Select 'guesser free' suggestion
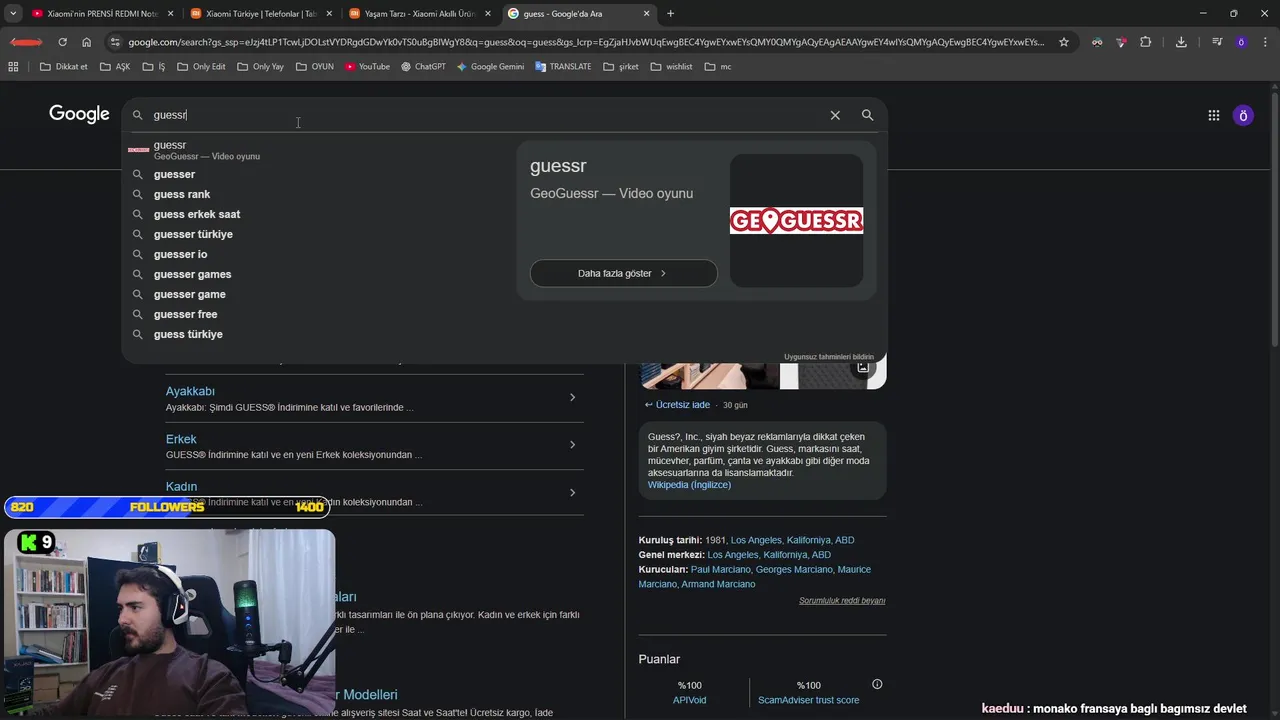Image resolution: width=1280 pixels, height=720 pixels. 315,314
